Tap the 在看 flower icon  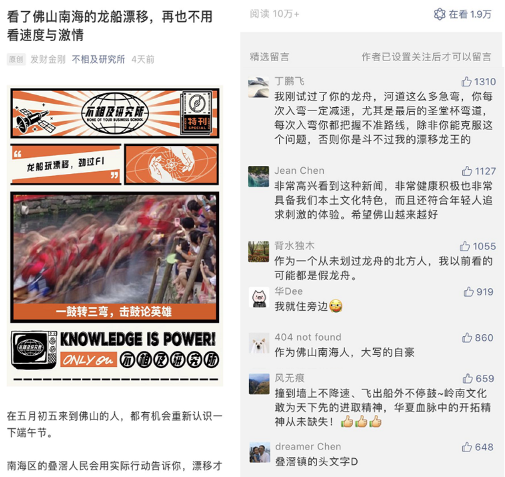click(439, 14)
